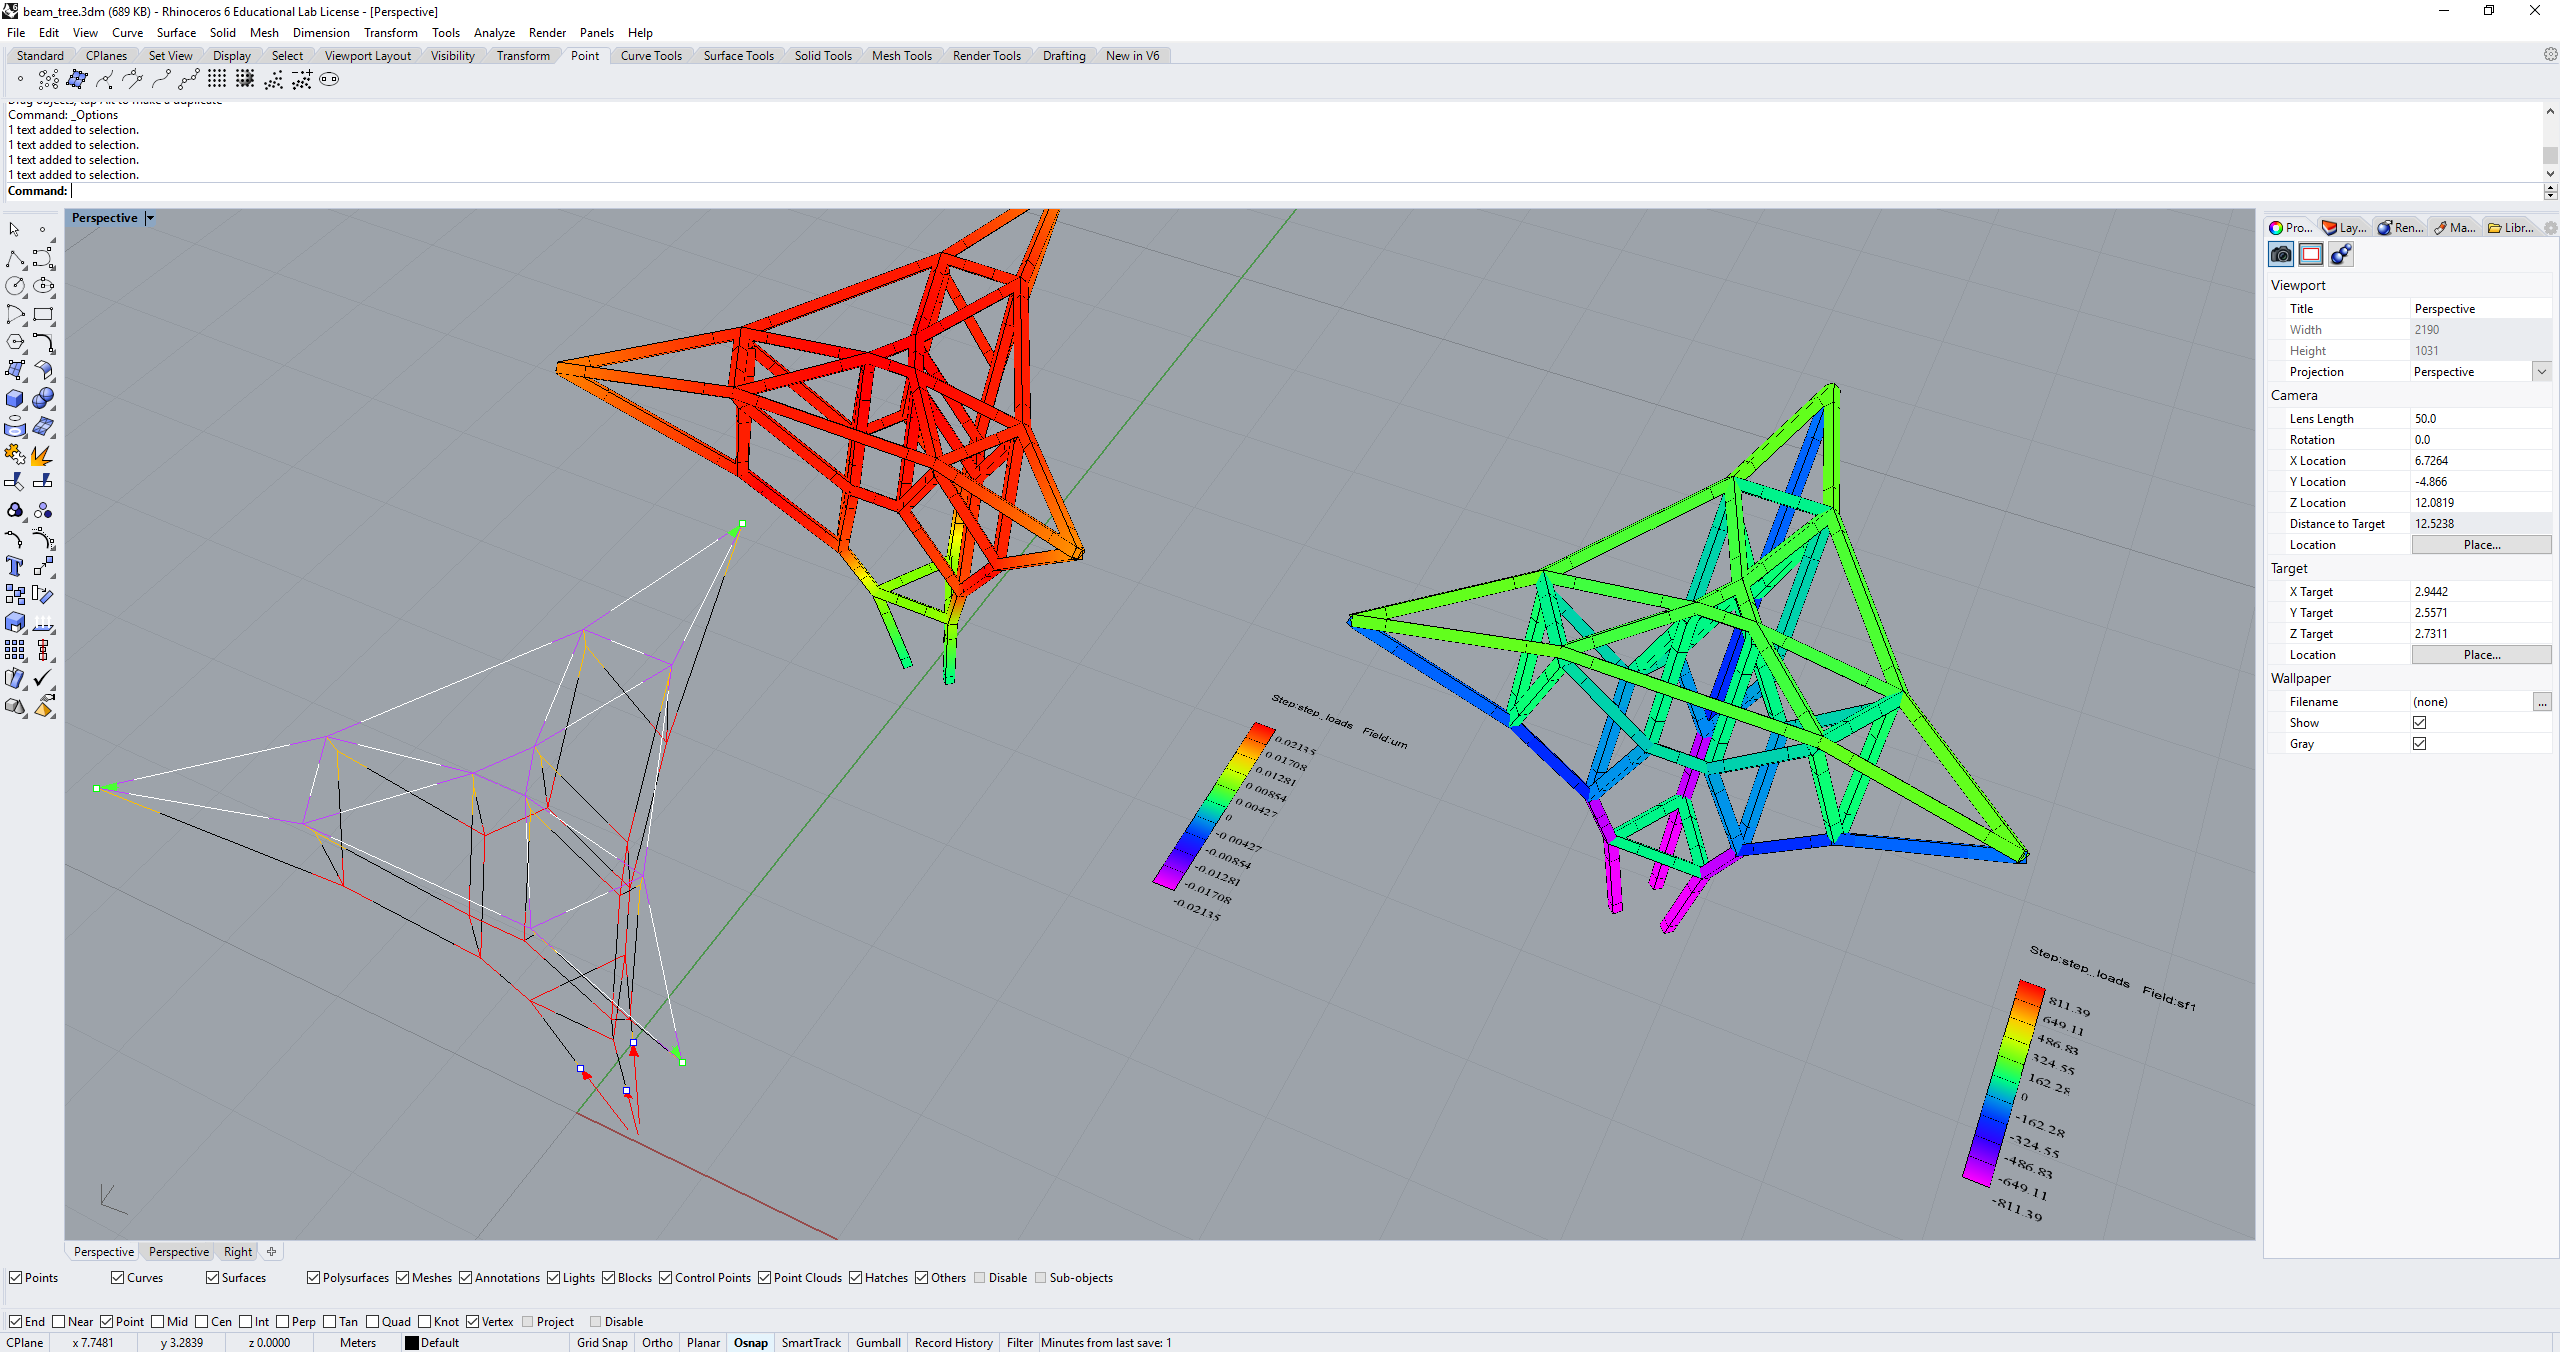Toggle the End osnap checkbox
Image resolution: width=2560 pixels, height=1352 pixels.
[x=17, y=1321]
